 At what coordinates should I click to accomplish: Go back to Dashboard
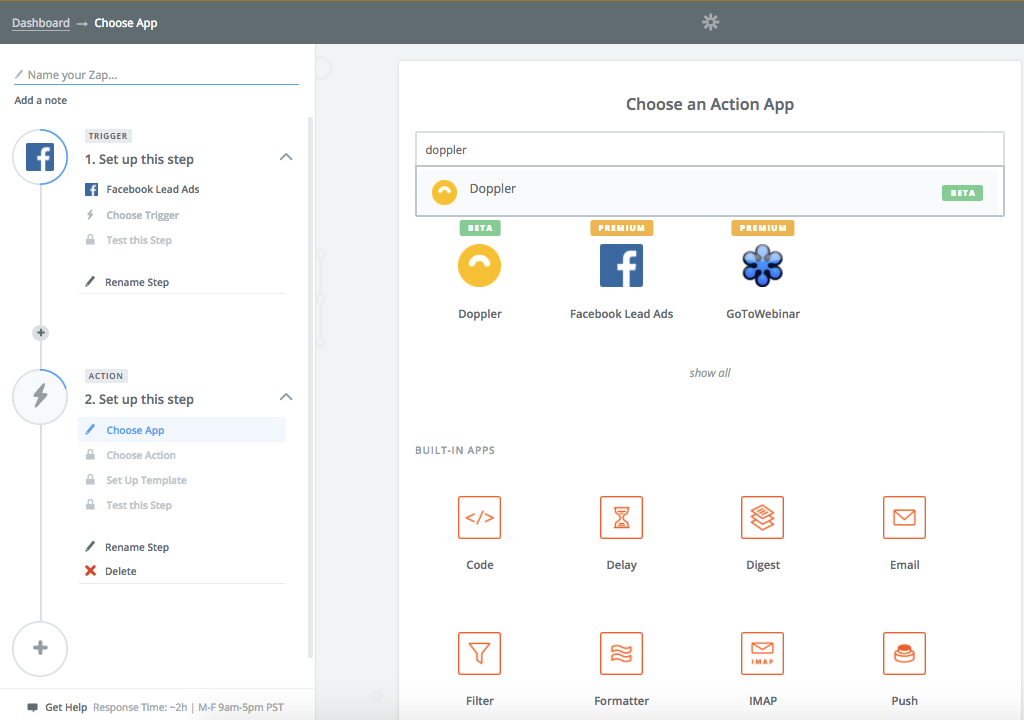coord(40,23)
